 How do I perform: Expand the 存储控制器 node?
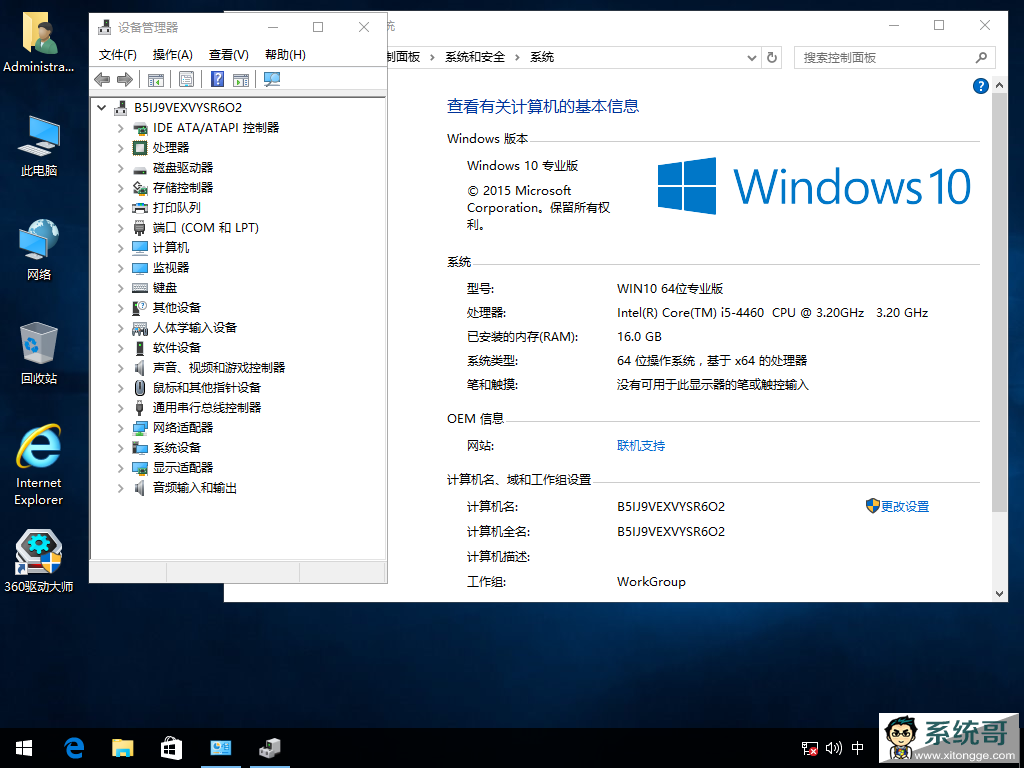tap(120, 188)
